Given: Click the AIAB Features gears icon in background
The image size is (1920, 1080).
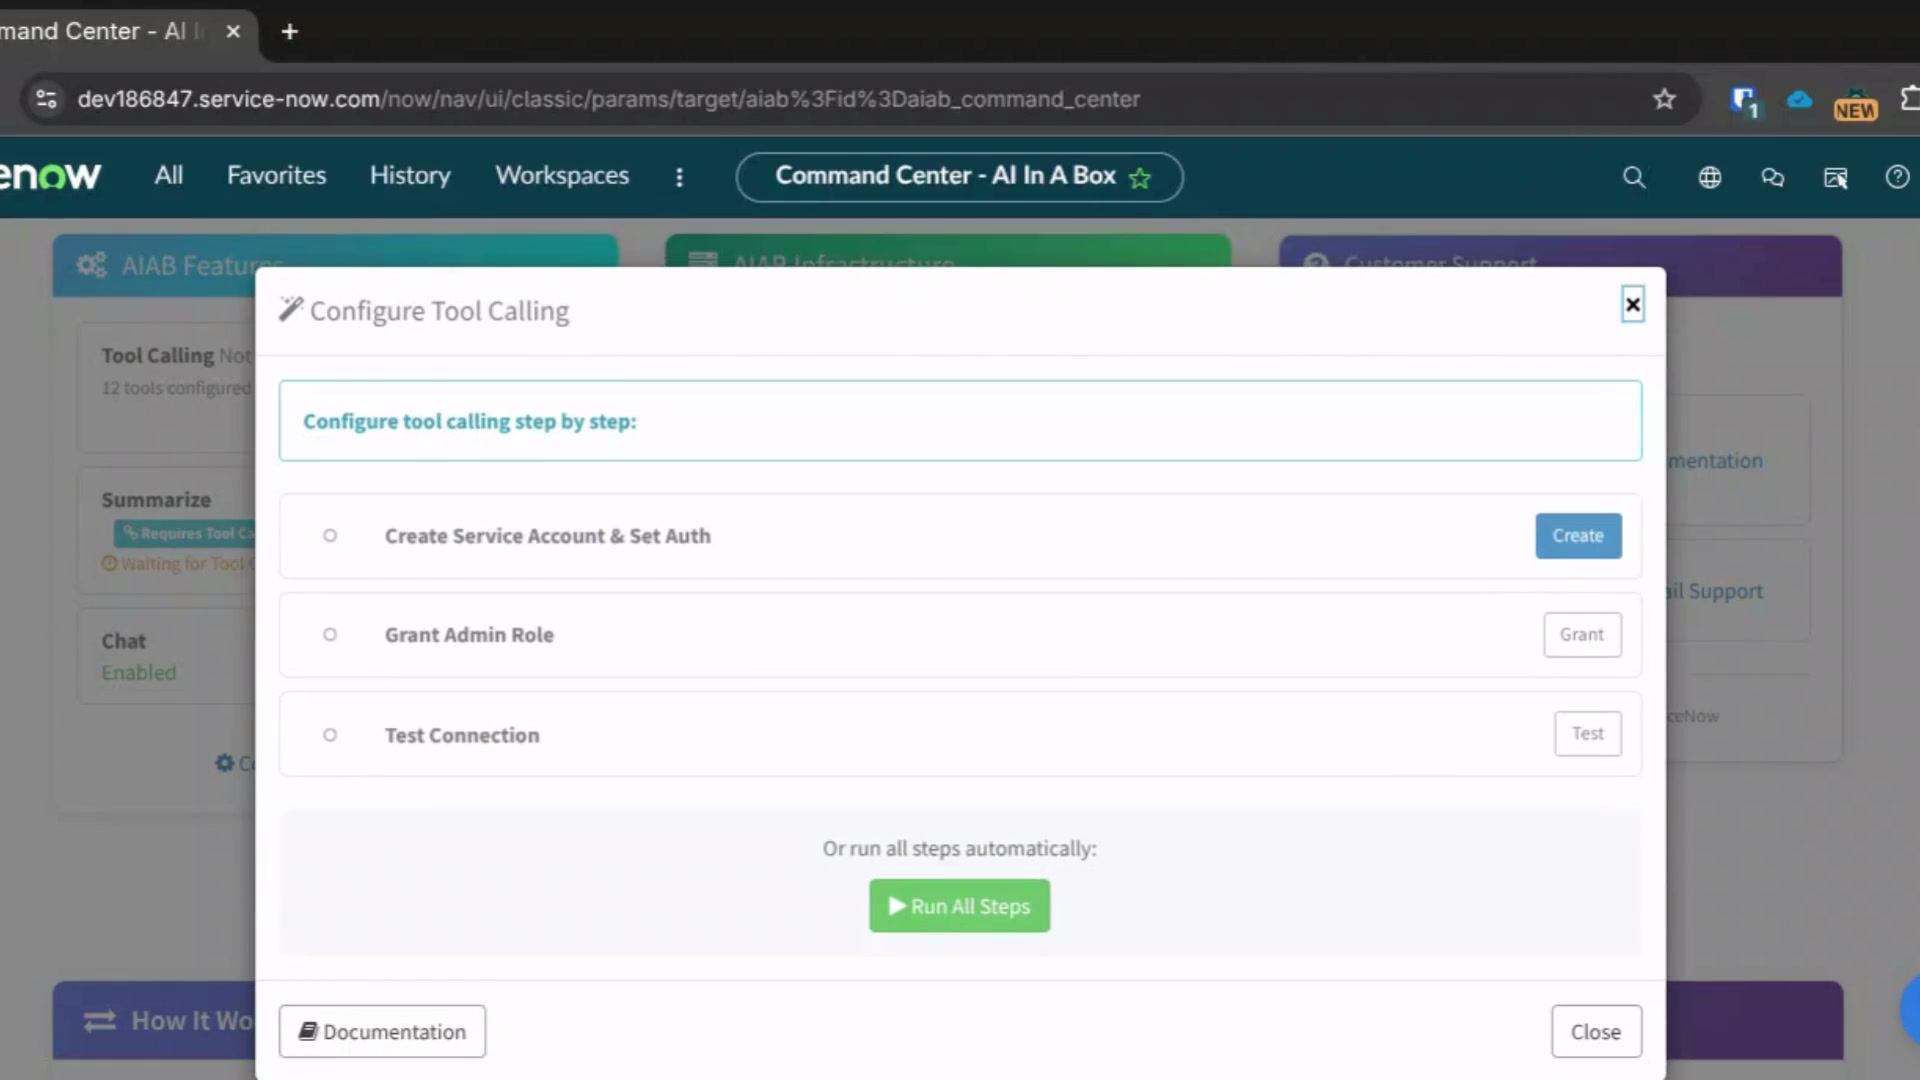Looking at the screenshot, I should pyautogui.click(x=91, y=265).
